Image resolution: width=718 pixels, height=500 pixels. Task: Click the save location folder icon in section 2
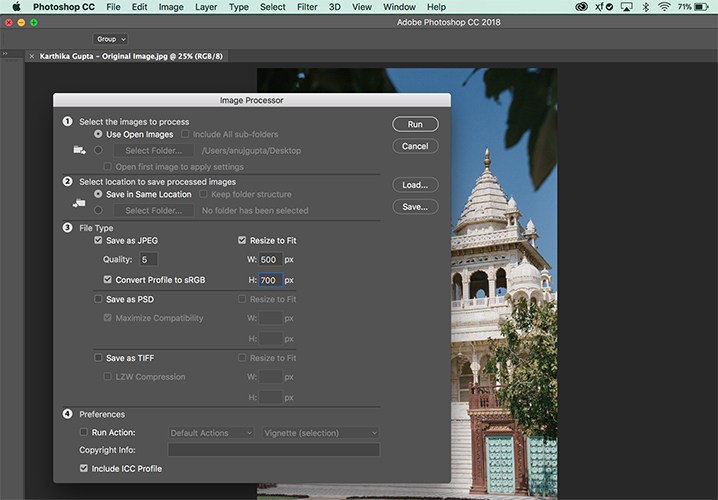click(79, 203)
